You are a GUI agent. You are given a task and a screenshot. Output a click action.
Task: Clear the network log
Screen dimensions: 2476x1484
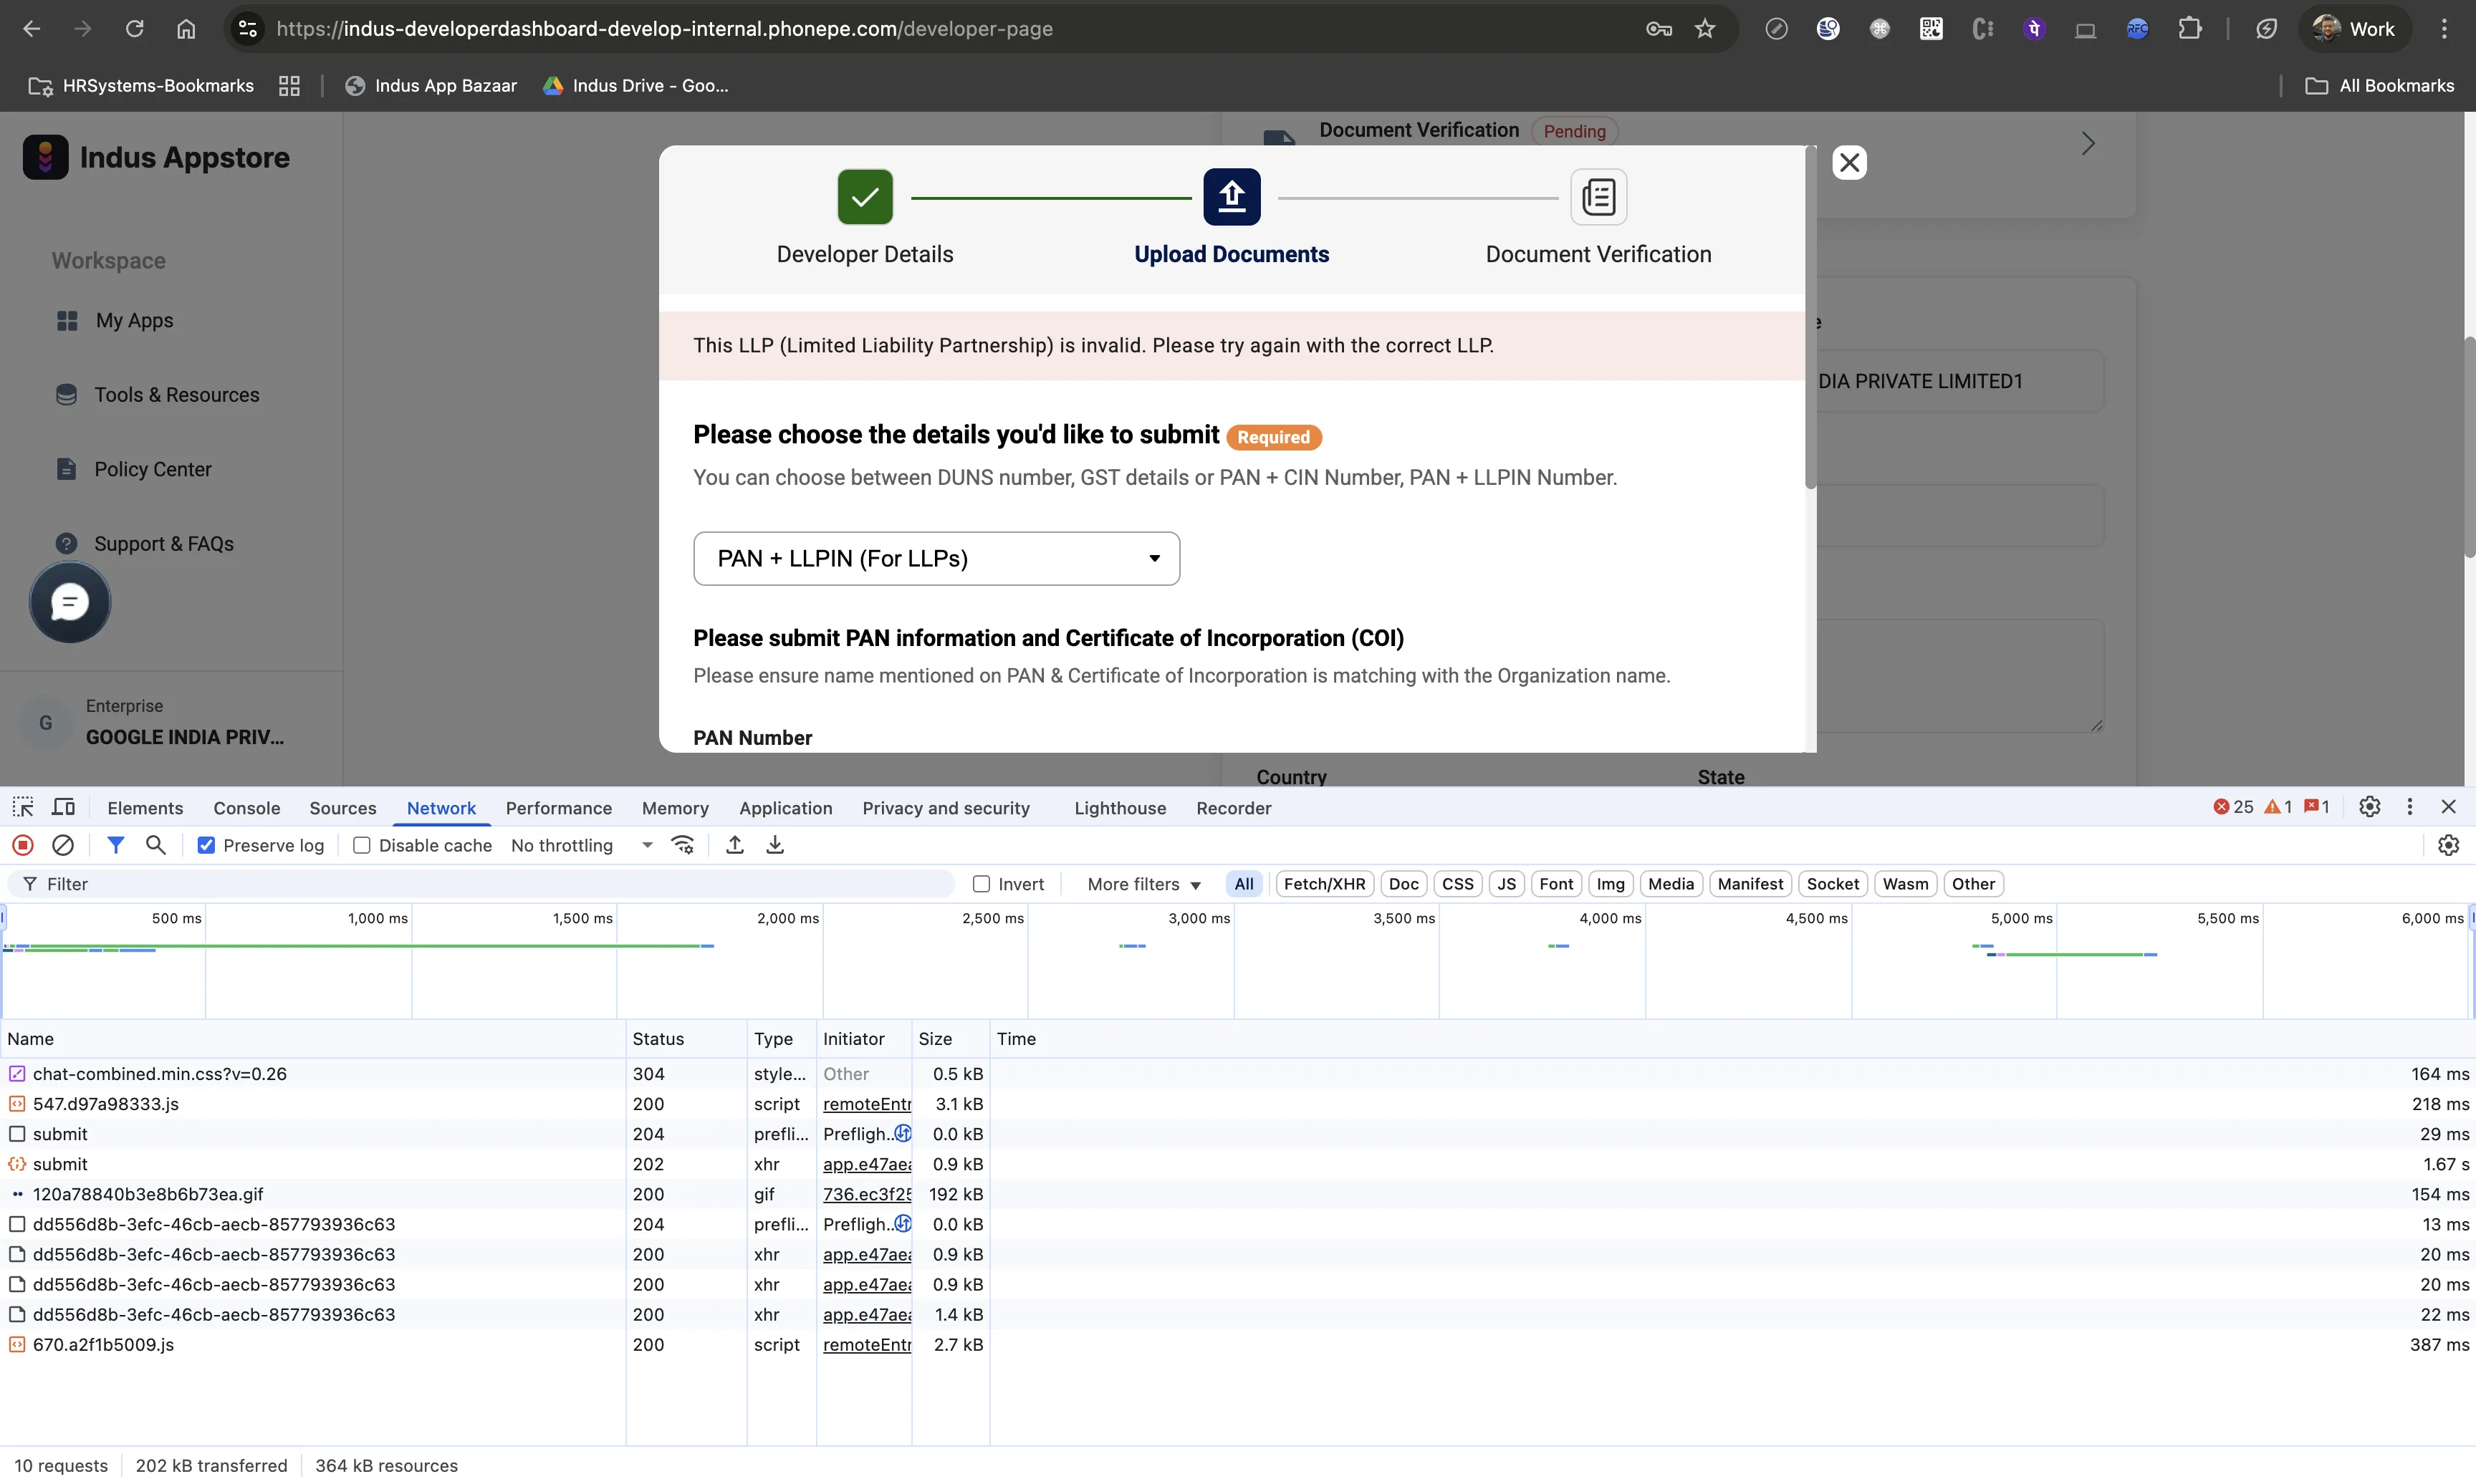[x=63, y=845]
